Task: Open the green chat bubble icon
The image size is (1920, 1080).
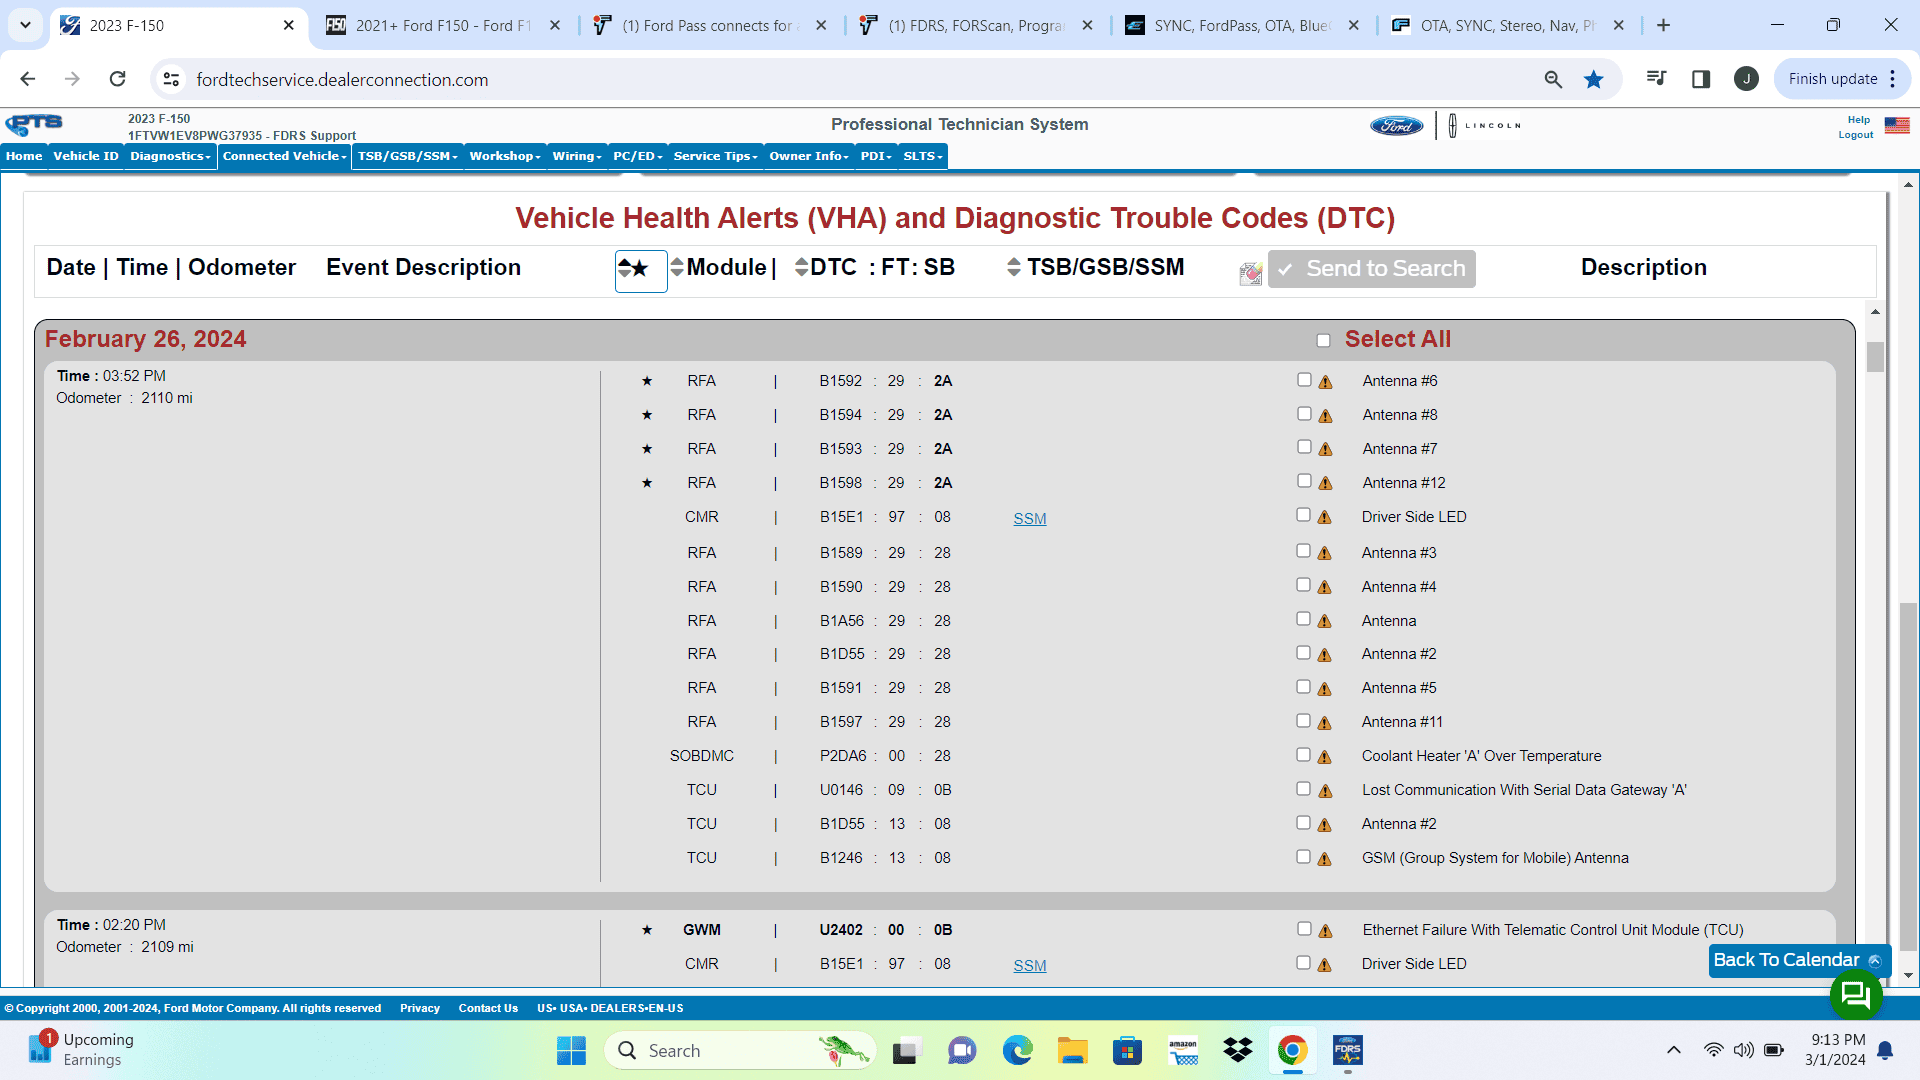Action: point(1855,994)
